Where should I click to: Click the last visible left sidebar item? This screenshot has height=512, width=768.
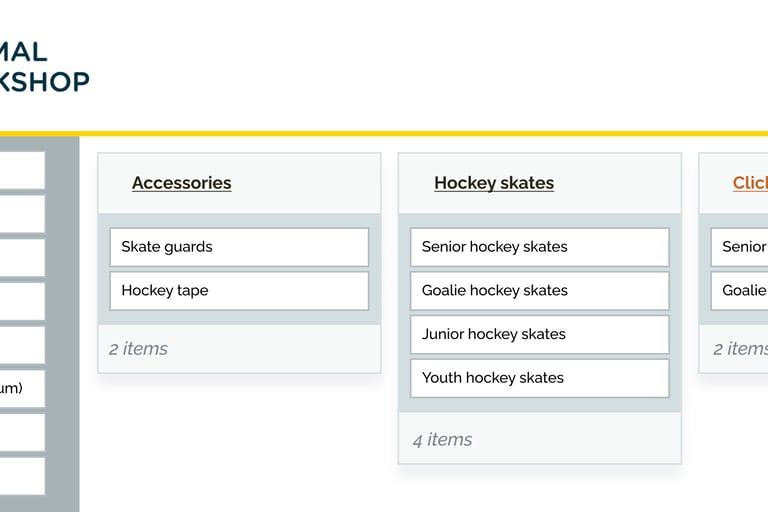click(x=20, y=476)
